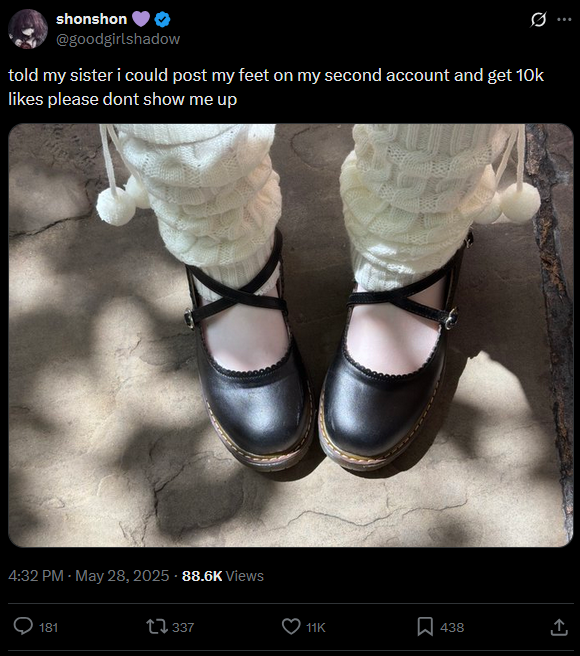
Task: Open the @goodgirlshadow handle link
Action: click(x=118, y=39)
